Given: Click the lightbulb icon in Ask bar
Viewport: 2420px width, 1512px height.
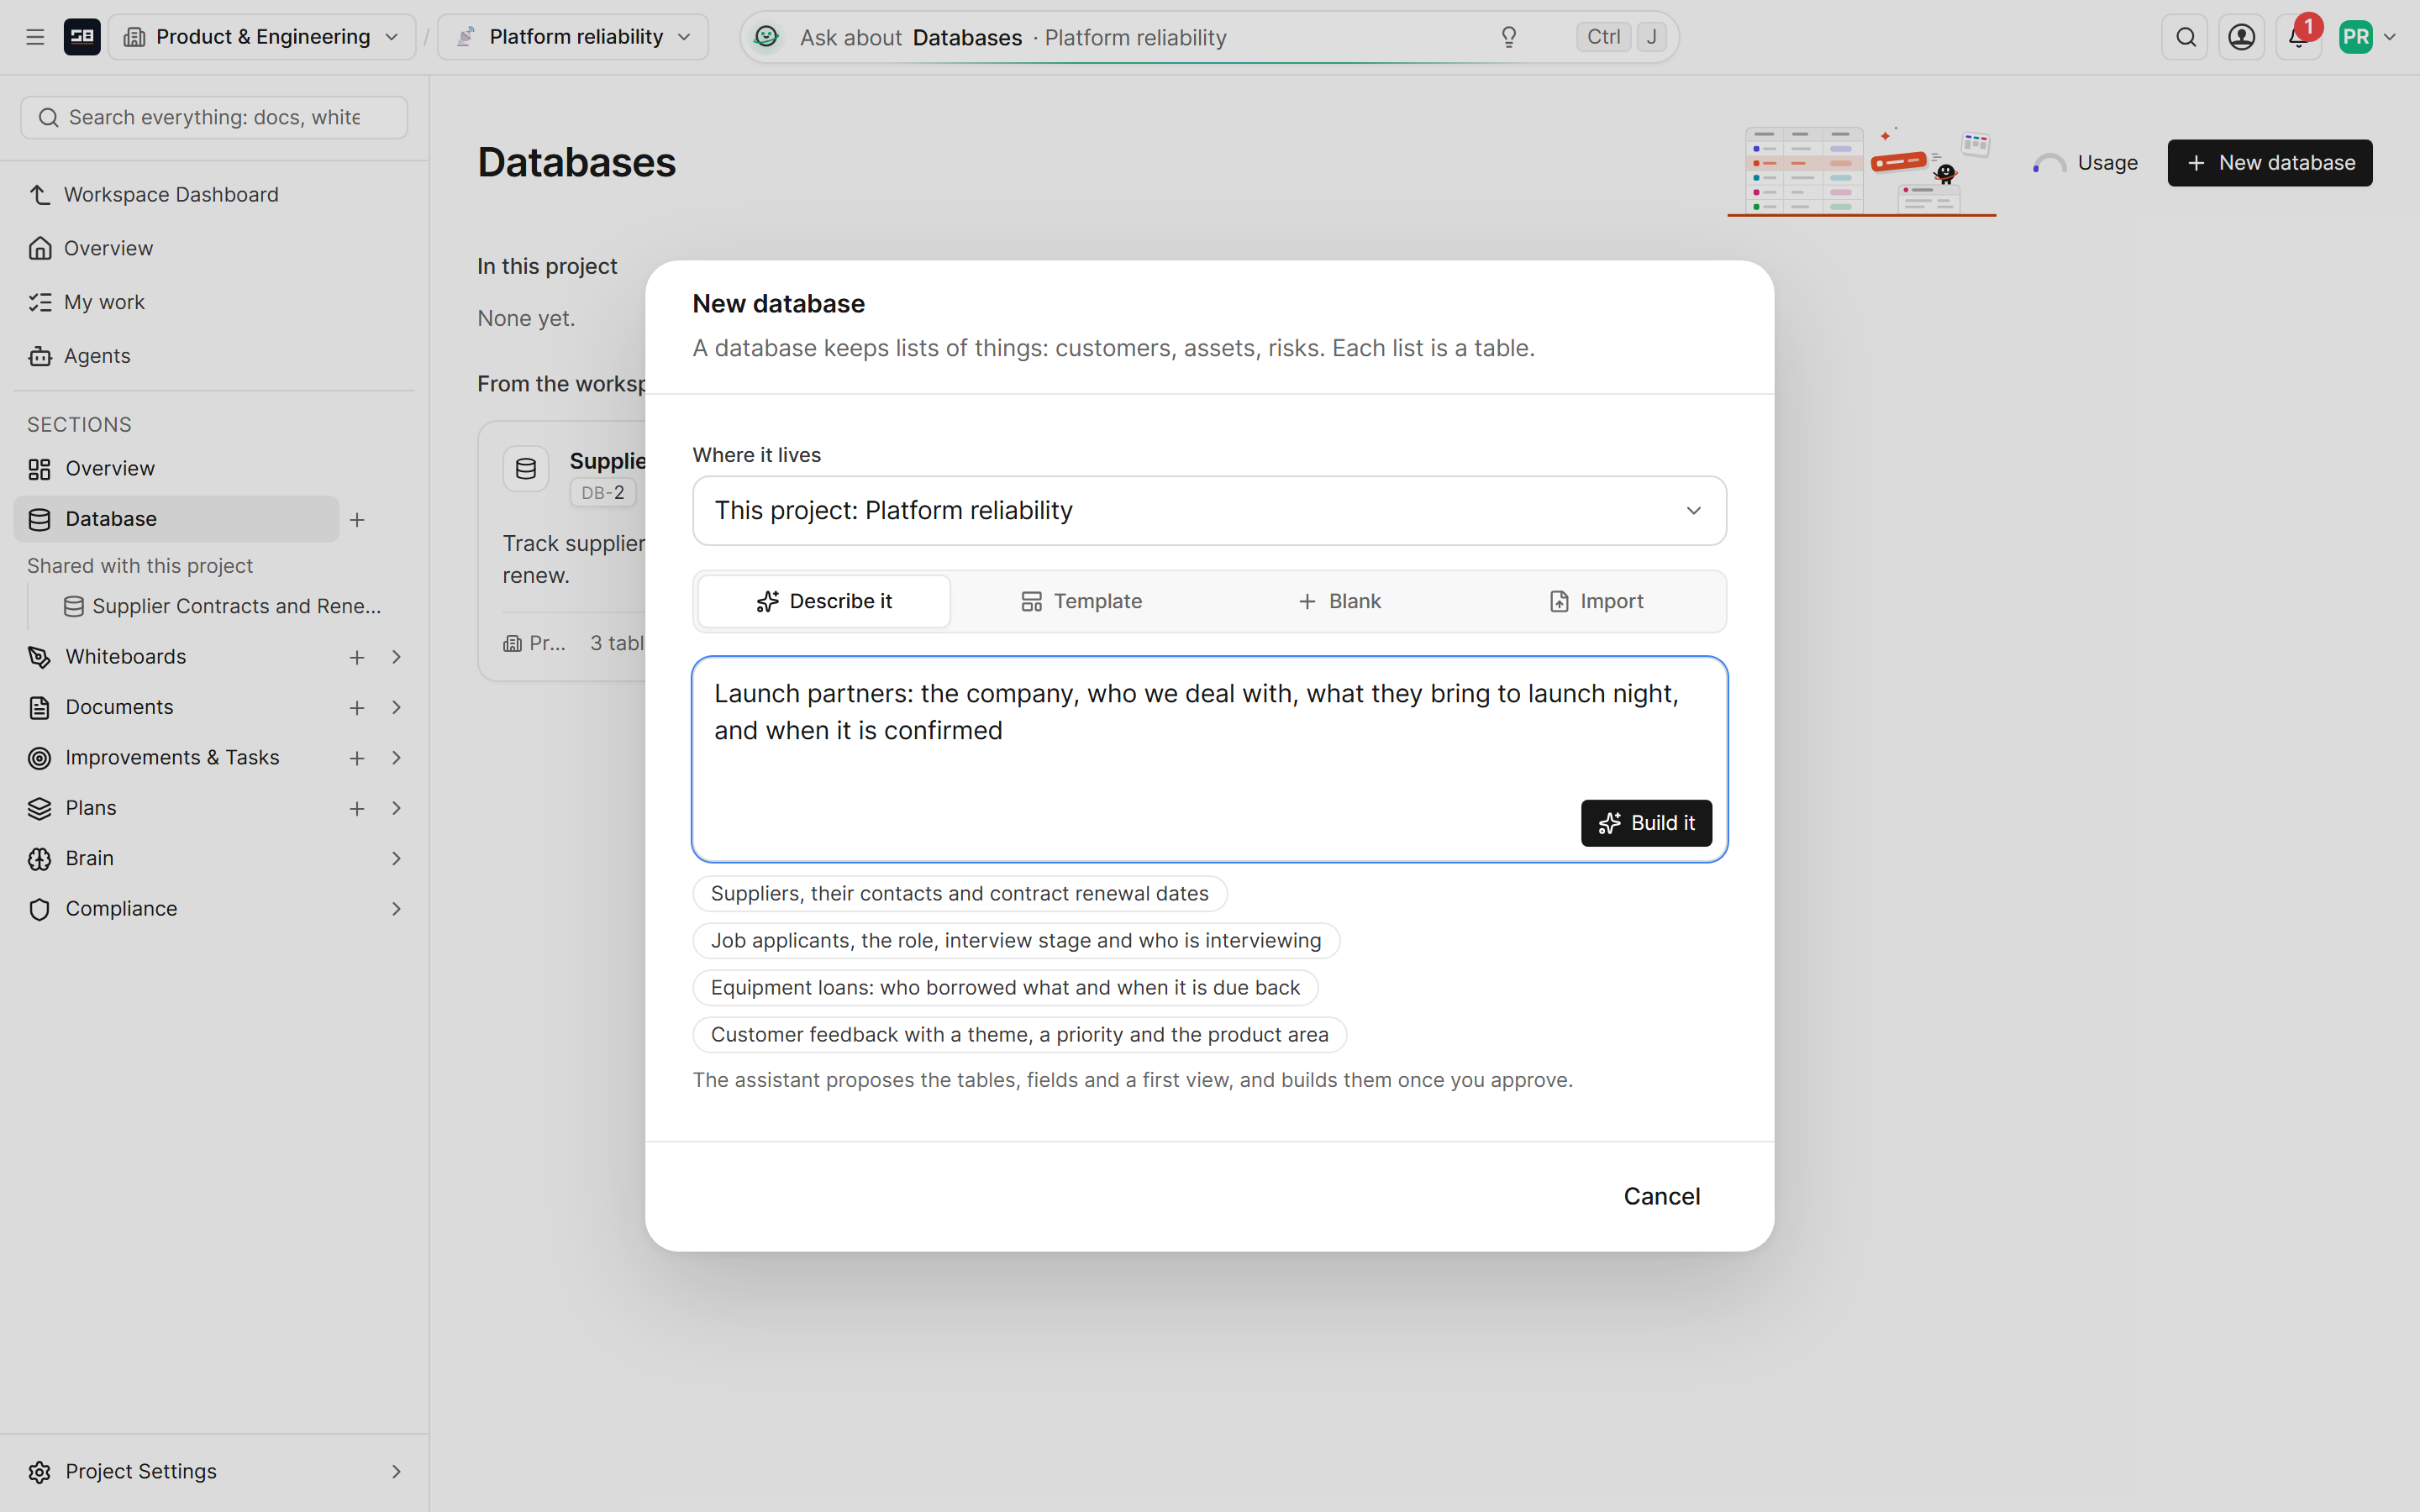Looking at the screenshot, I should pyautogui.click(x=1509, y=37).
